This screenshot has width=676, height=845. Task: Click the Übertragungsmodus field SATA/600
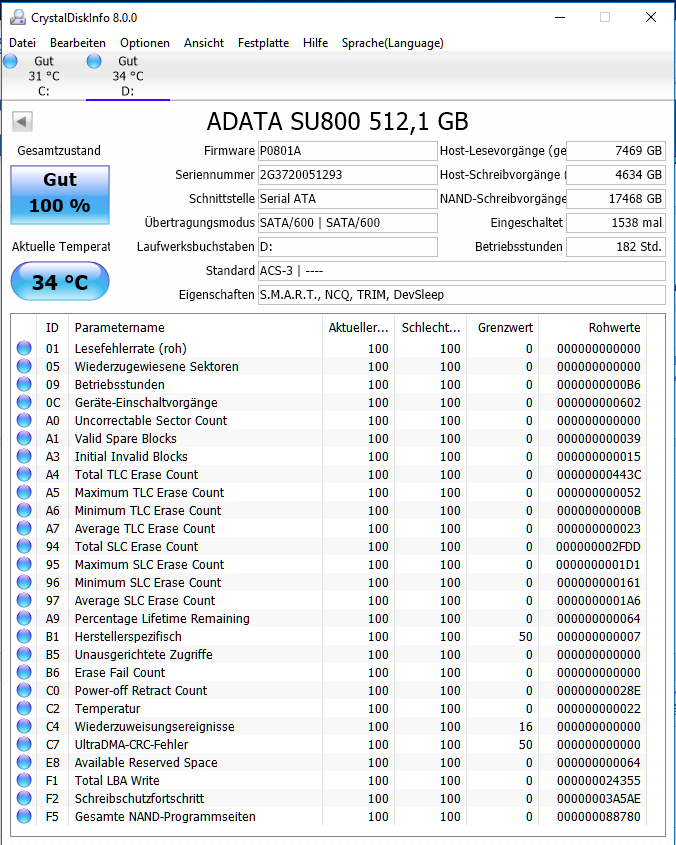click(x=348, y=223)
